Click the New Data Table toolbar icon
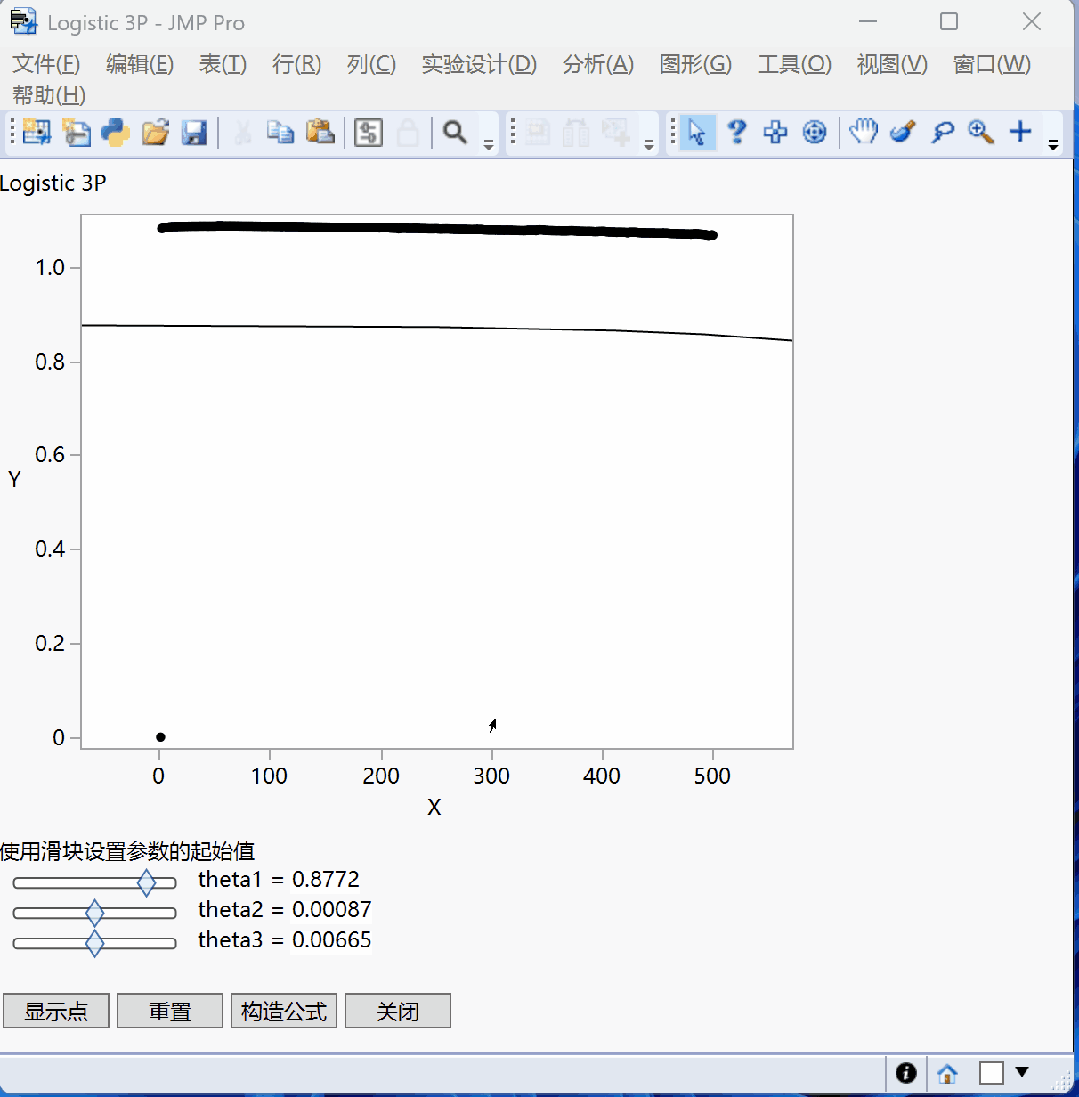1079x1097 pixels. click(36, 132)
